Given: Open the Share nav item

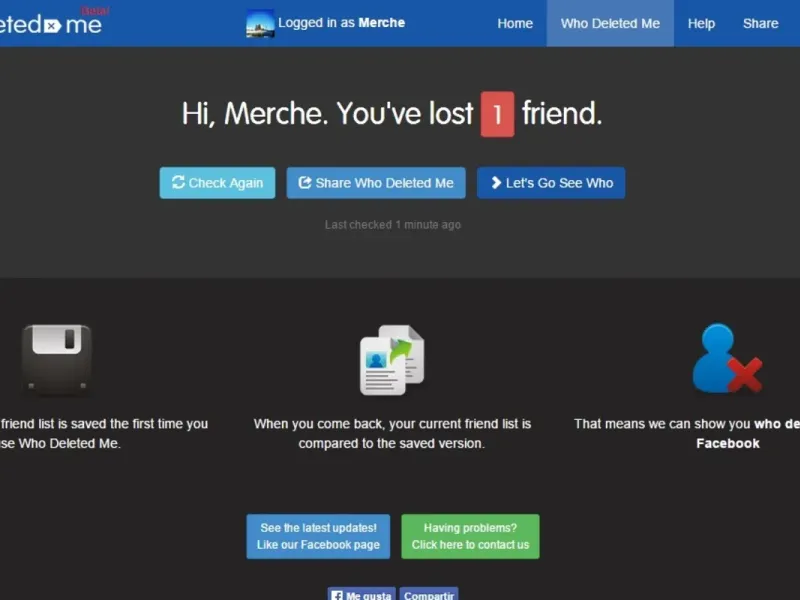Looking at the screenshot, I should (x=760, y=23).
